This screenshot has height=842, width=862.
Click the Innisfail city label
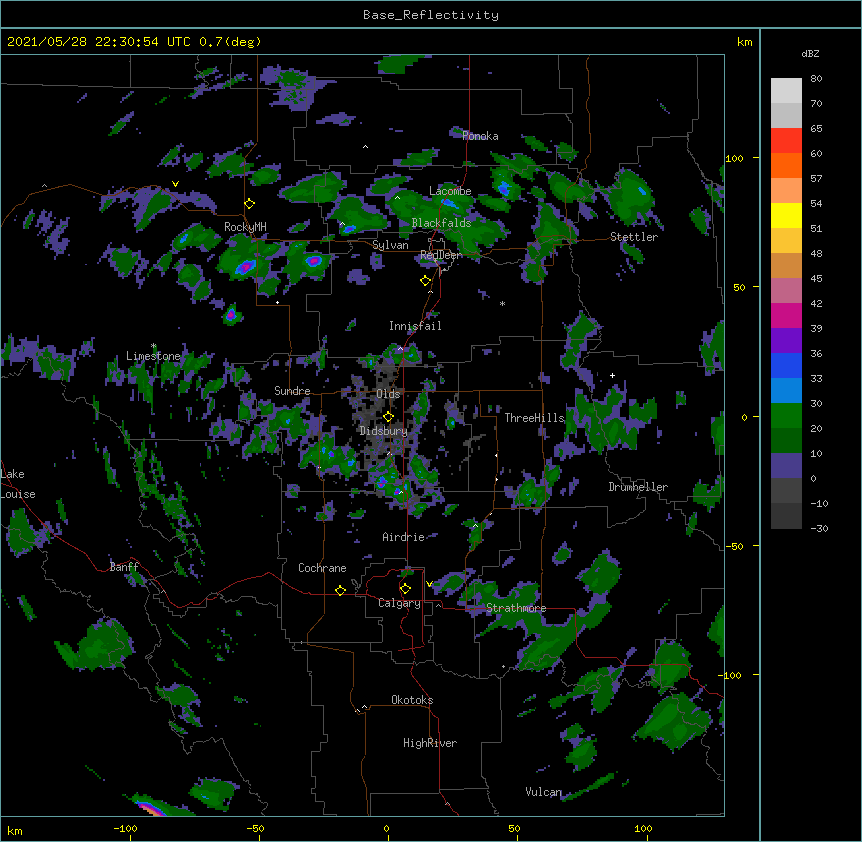coord(415,326)
